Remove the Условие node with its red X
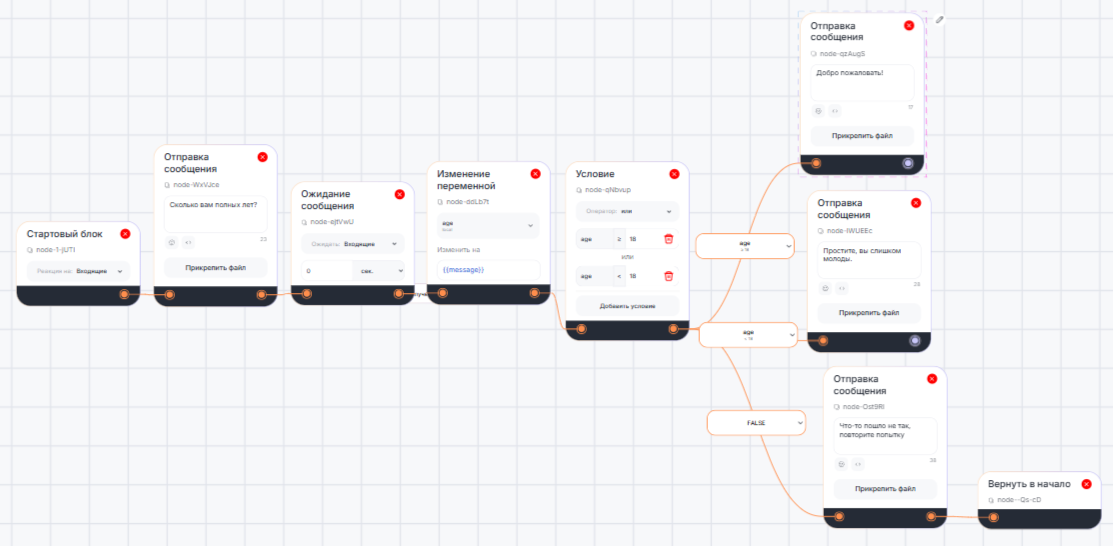This screenshot has height=546, width=1113. [x=674, y=174]
